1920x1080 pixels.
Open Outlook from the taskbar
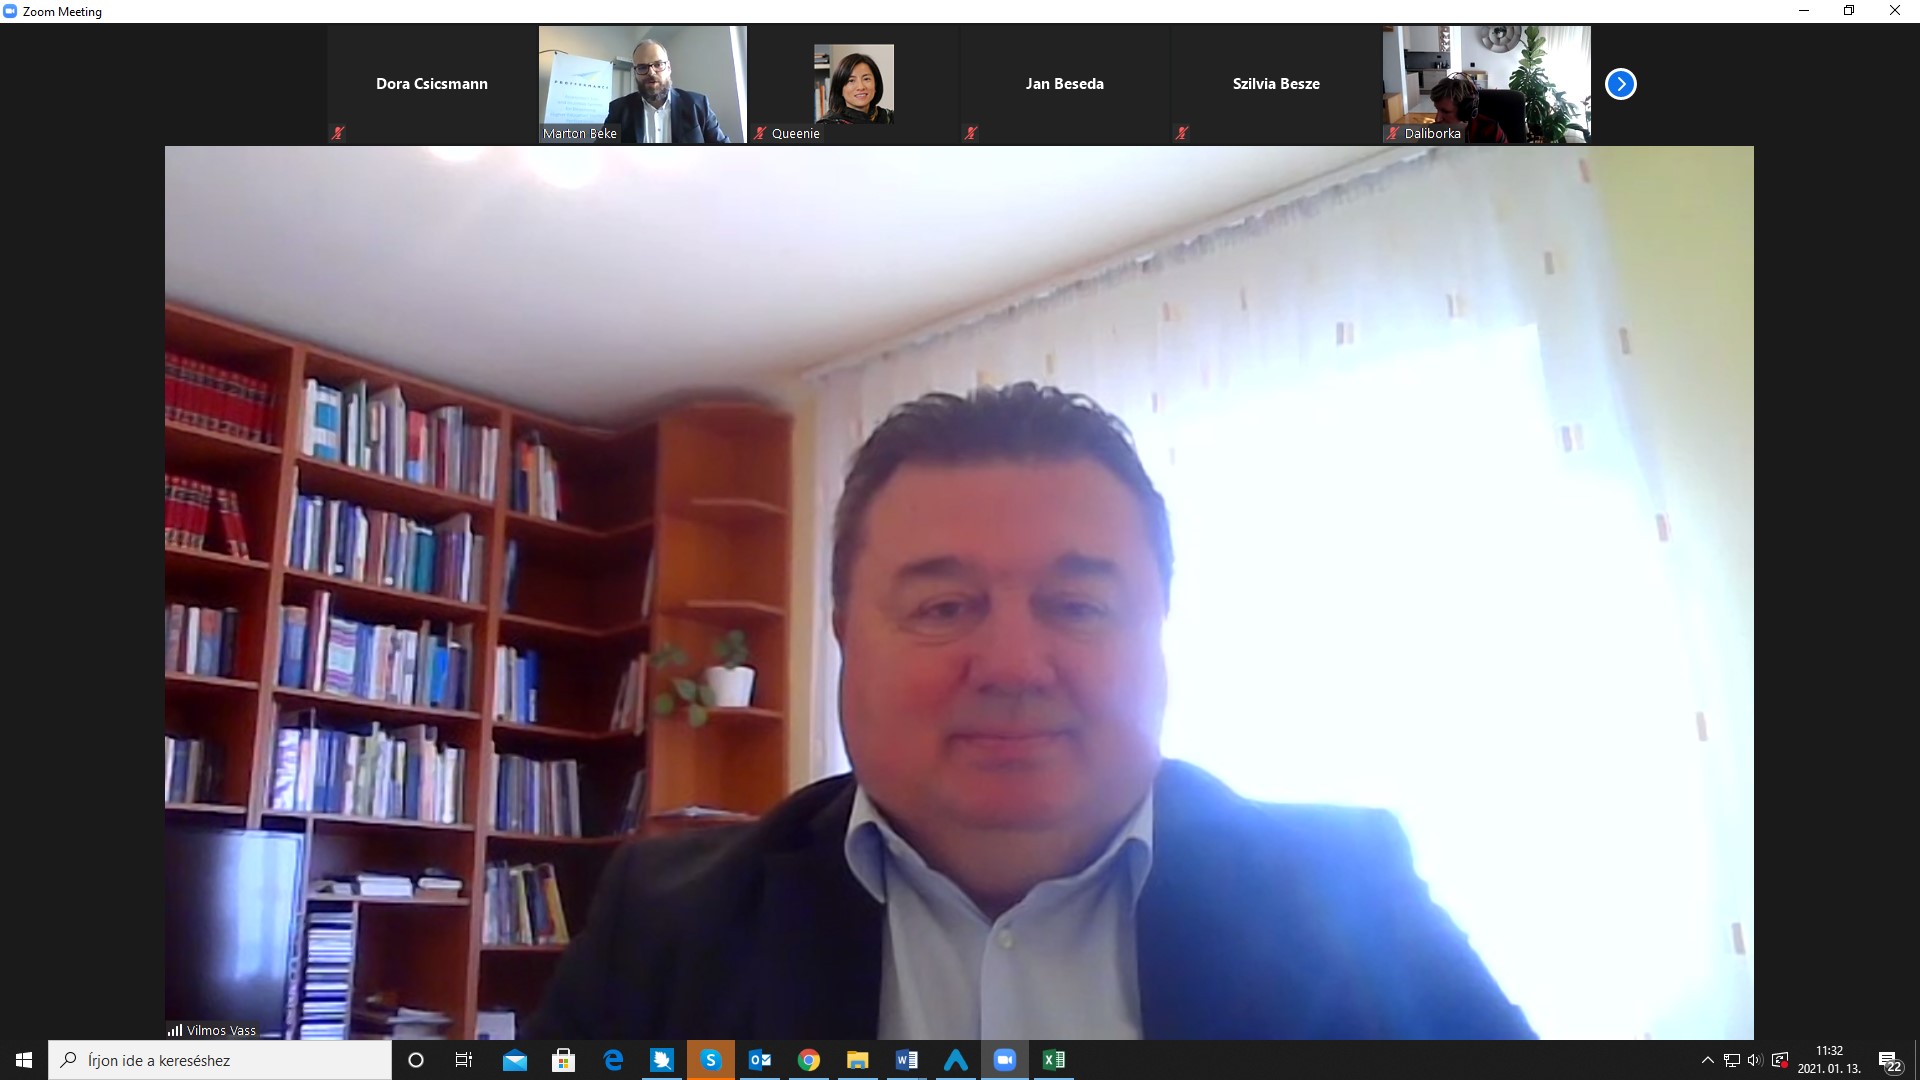[x=760, y=1060]
